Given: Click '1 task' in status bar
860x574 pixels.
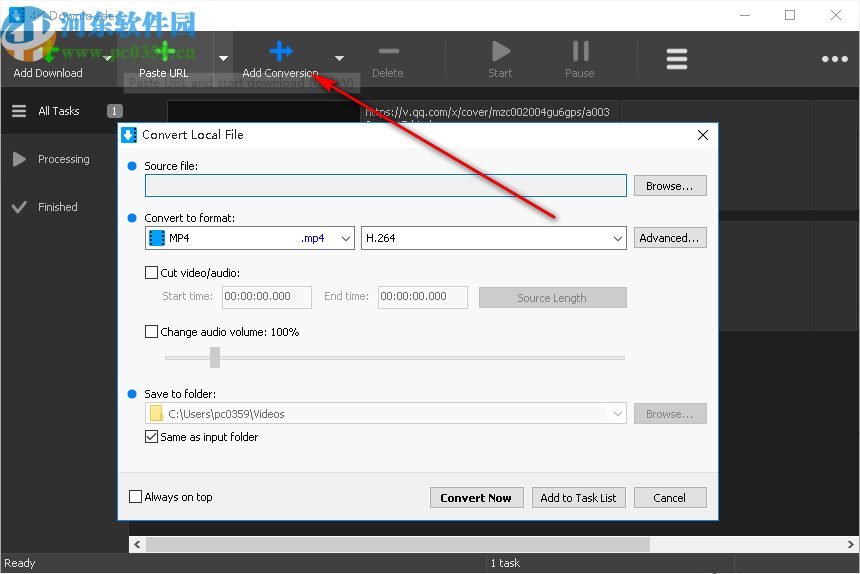Looking at the screenshot, I should [x=505, y=563].
